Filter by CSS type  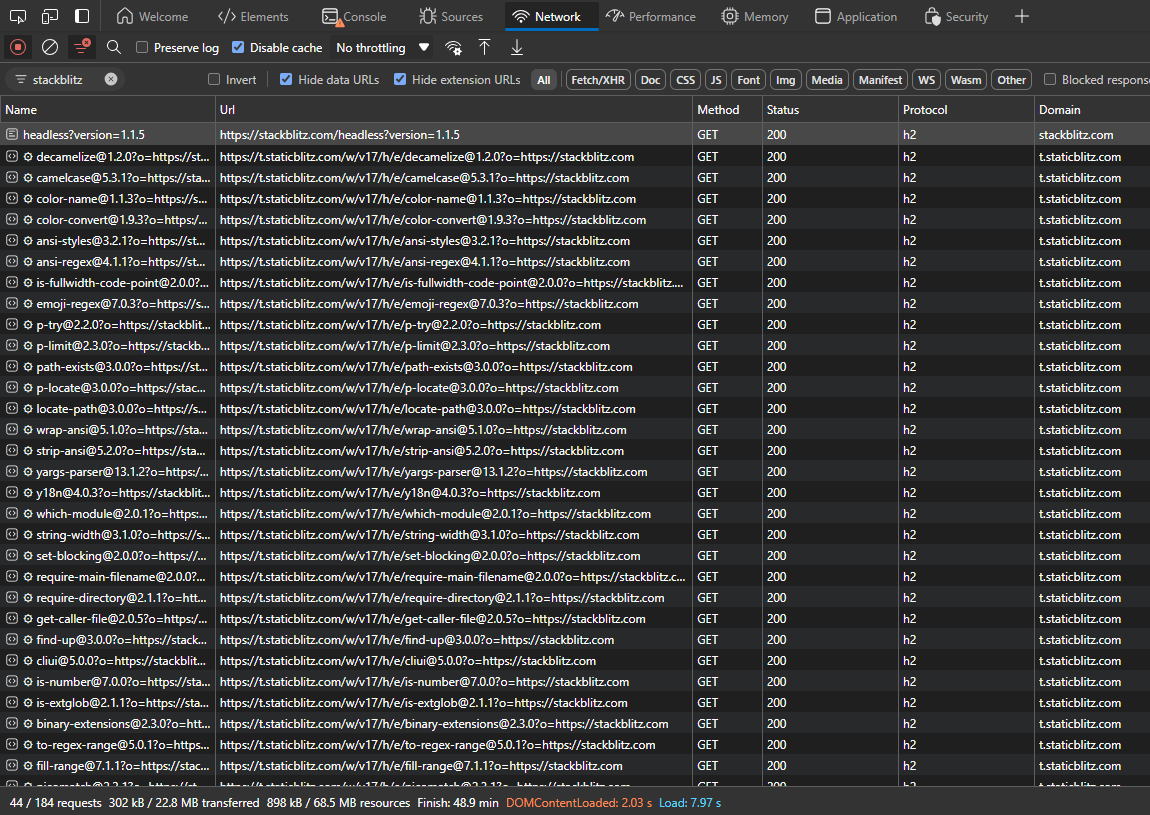686,80
